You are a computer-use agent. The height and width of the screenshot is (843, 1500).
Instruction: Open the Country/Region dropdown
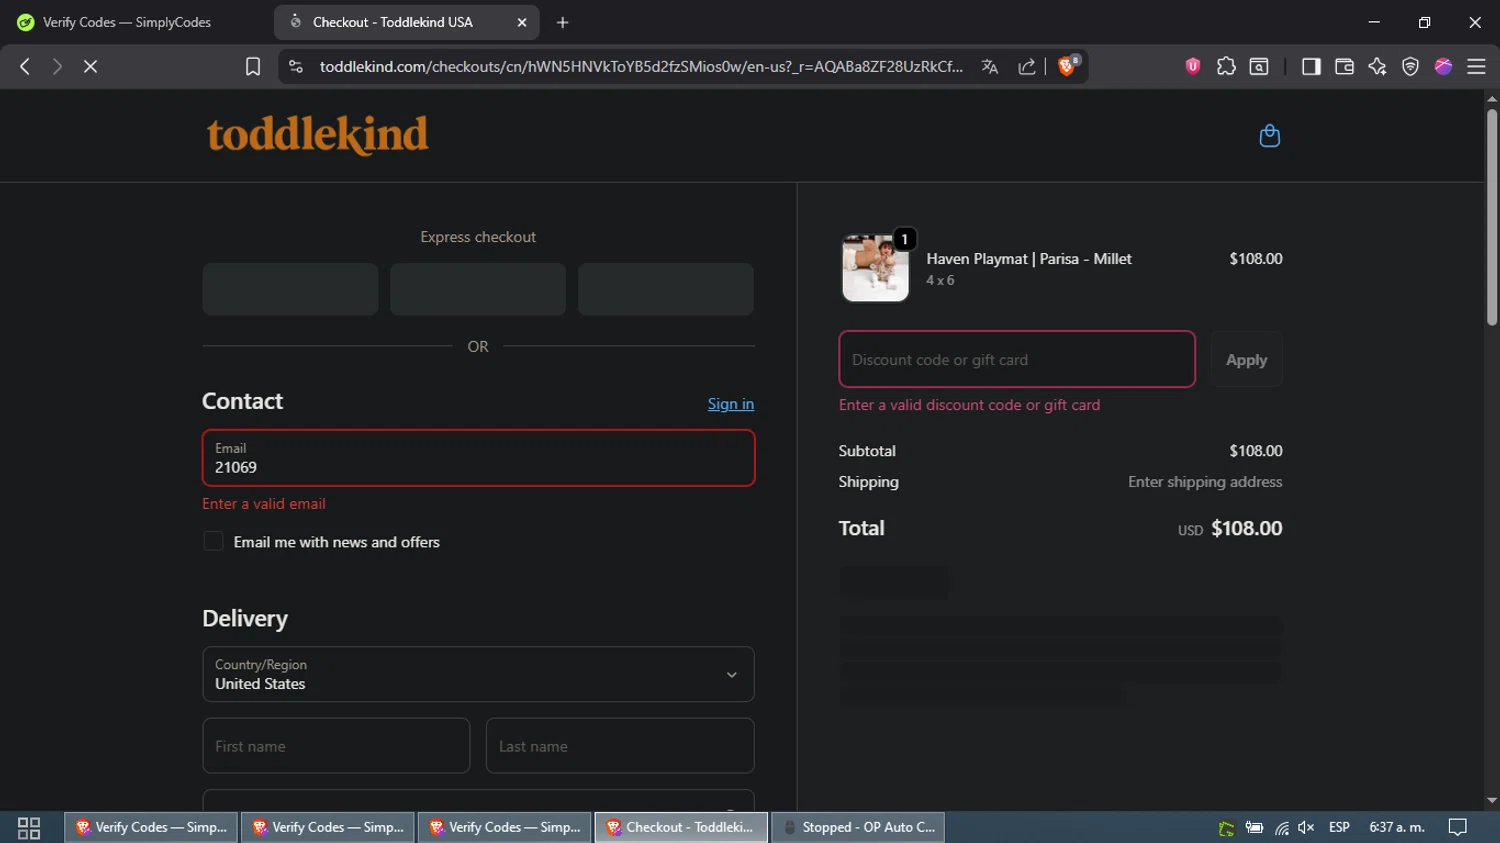[x=478, y=674]
